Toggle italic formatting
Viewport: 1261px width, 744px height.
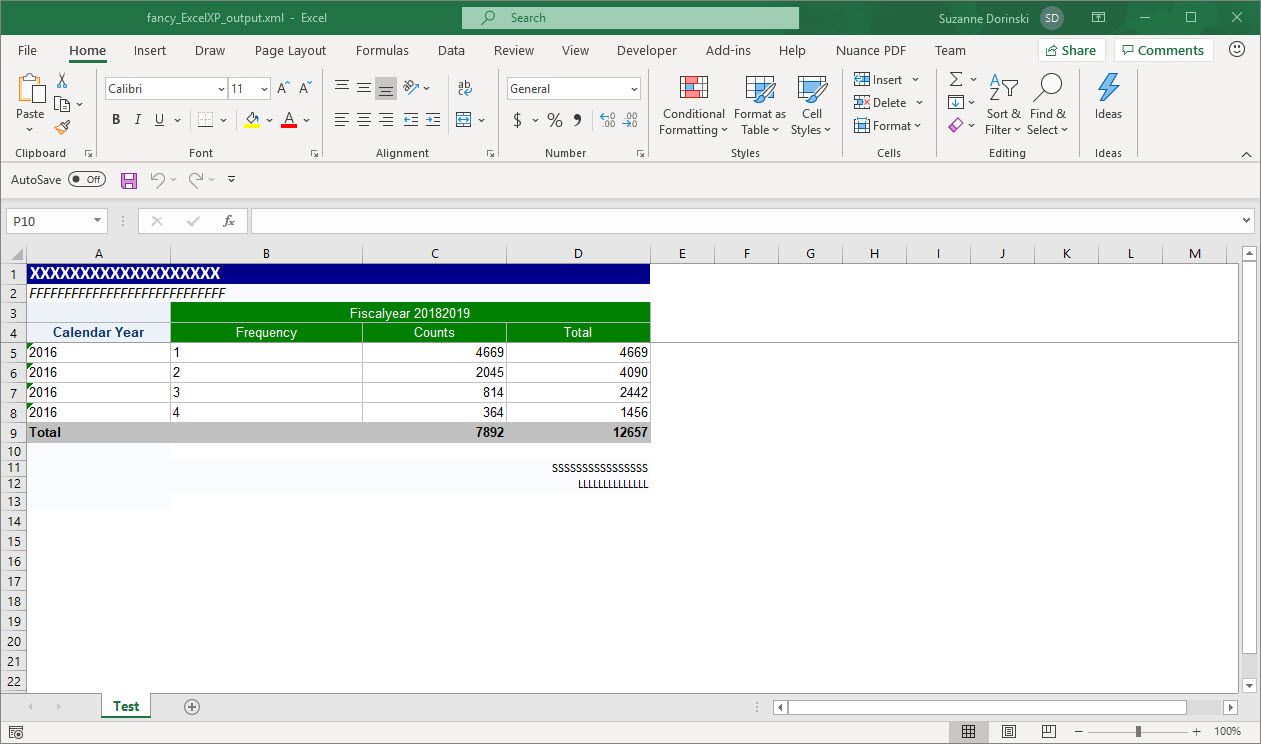point(138,120)
